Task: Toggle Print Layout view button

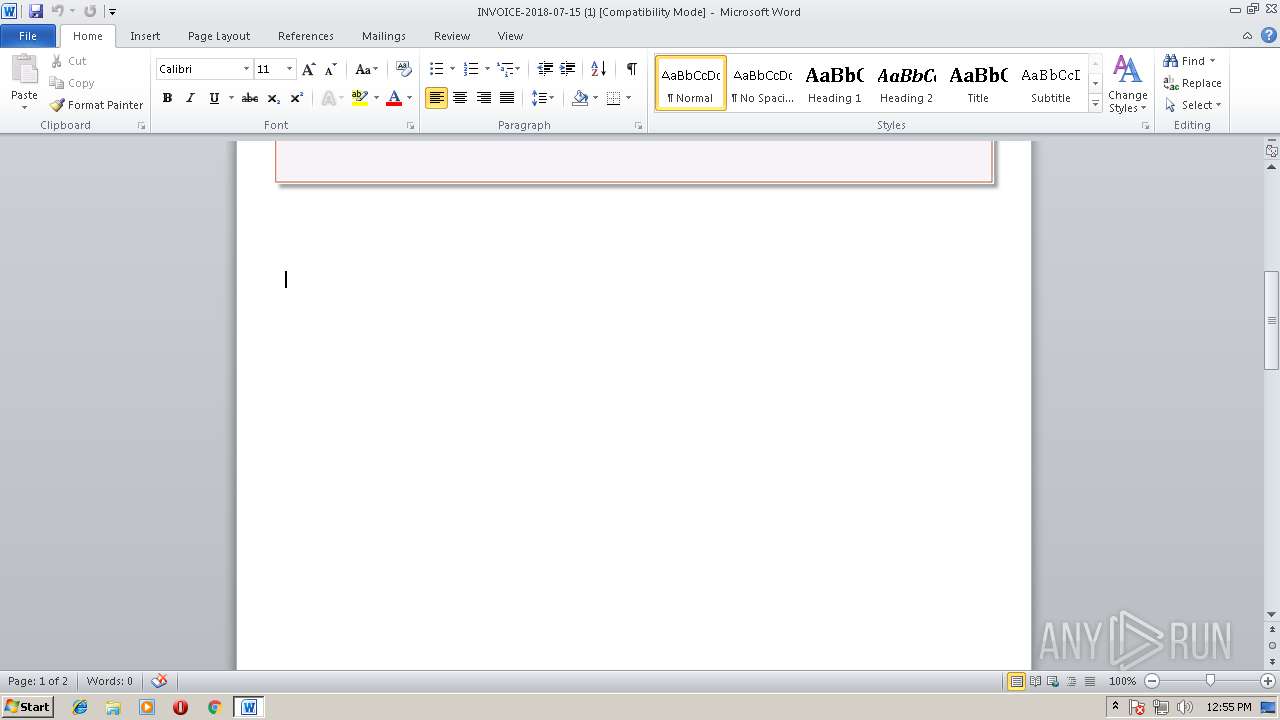Action: click(1016, 681)
